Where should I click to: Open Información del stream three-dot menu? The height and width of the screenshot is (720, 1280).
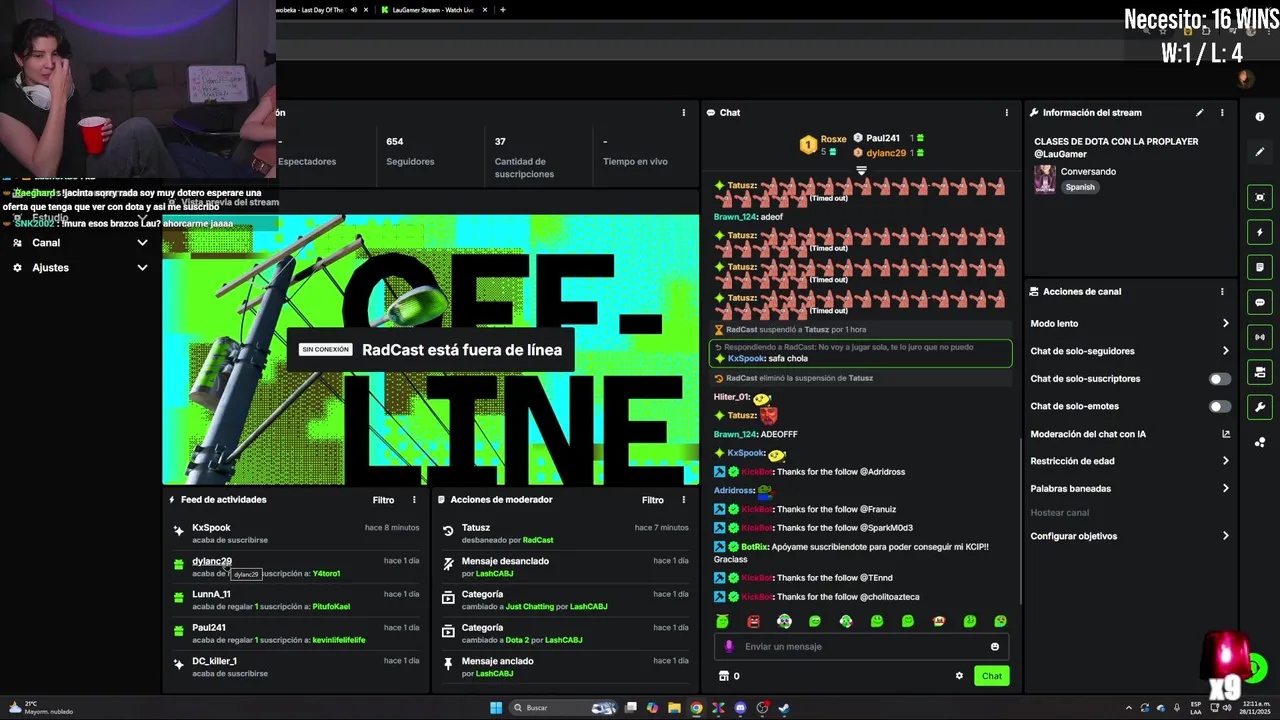1222,113
